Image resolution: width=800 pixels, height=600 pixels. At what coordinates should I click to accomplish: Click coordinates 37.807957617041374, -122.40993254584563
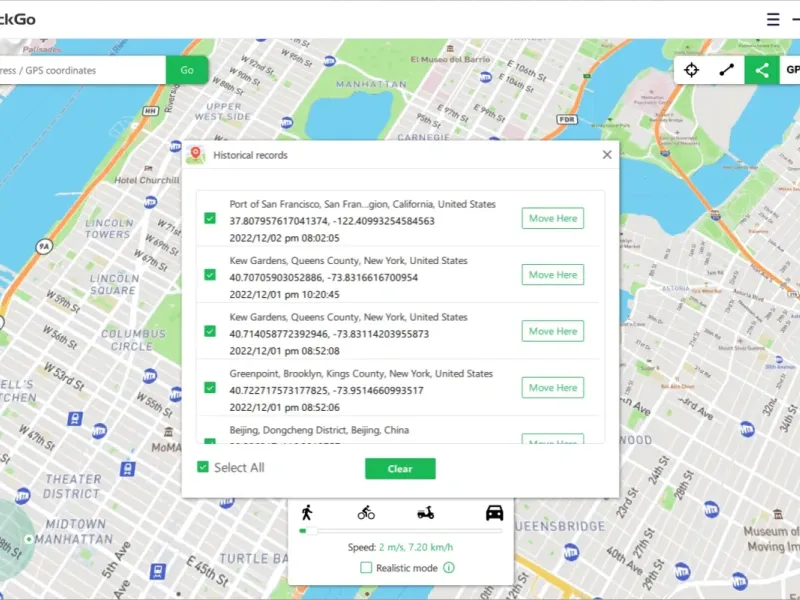(x=332, y=221)
